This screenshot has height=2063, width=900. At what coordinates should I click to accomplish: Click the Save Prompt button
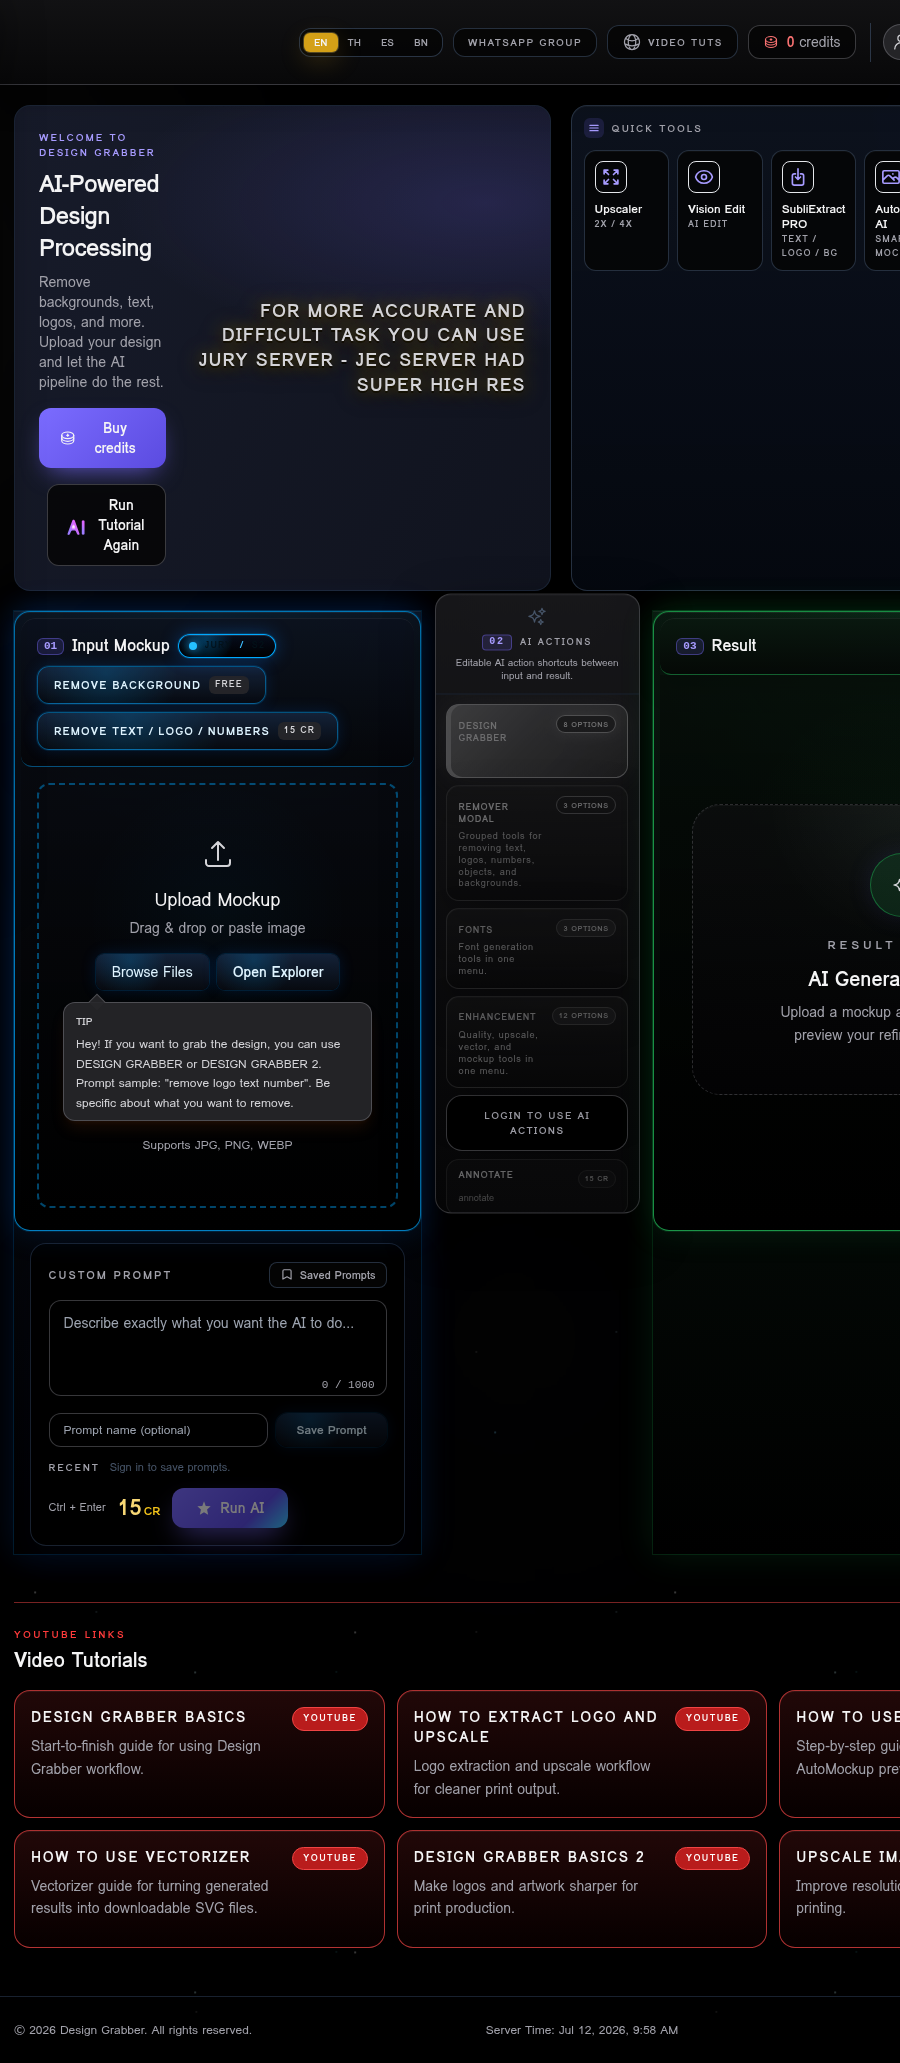tap(332, 1430)
